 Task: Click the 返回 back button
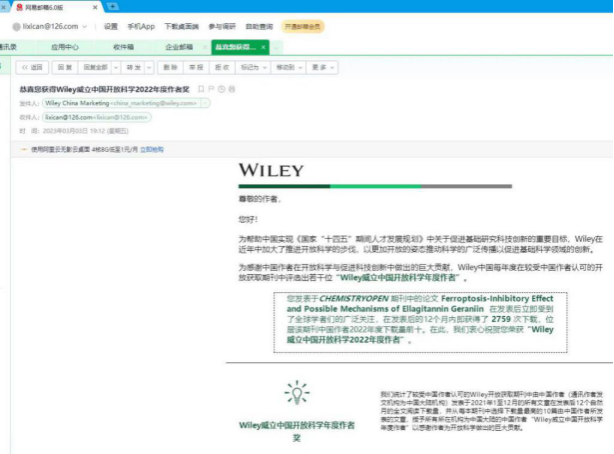(32, 67)
